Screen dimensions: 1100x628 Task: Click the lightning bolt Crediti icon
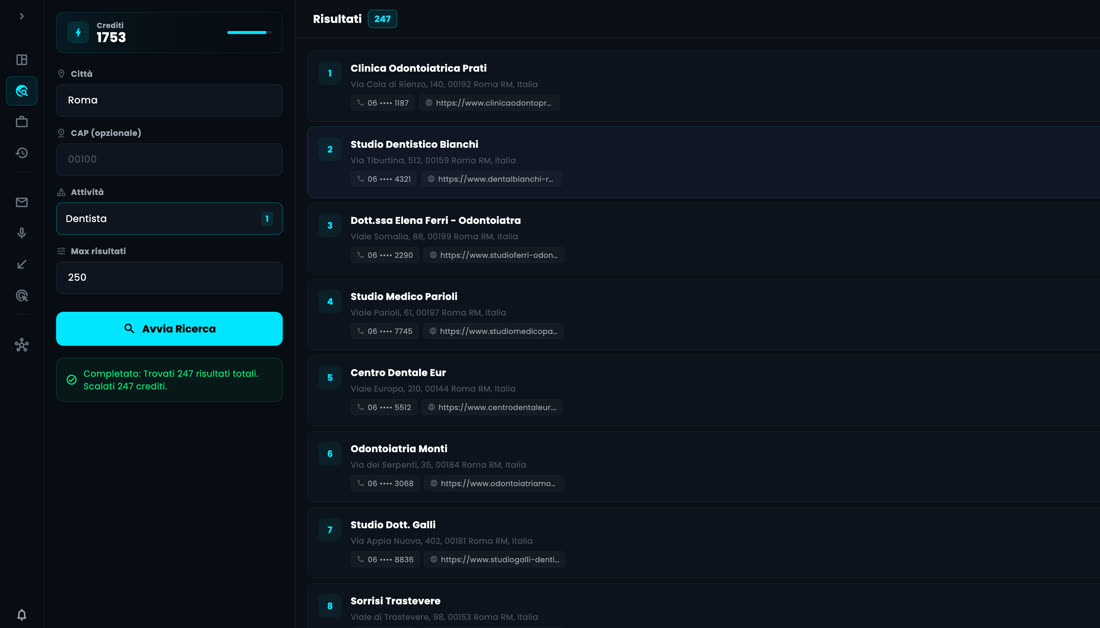pos(78,32)
